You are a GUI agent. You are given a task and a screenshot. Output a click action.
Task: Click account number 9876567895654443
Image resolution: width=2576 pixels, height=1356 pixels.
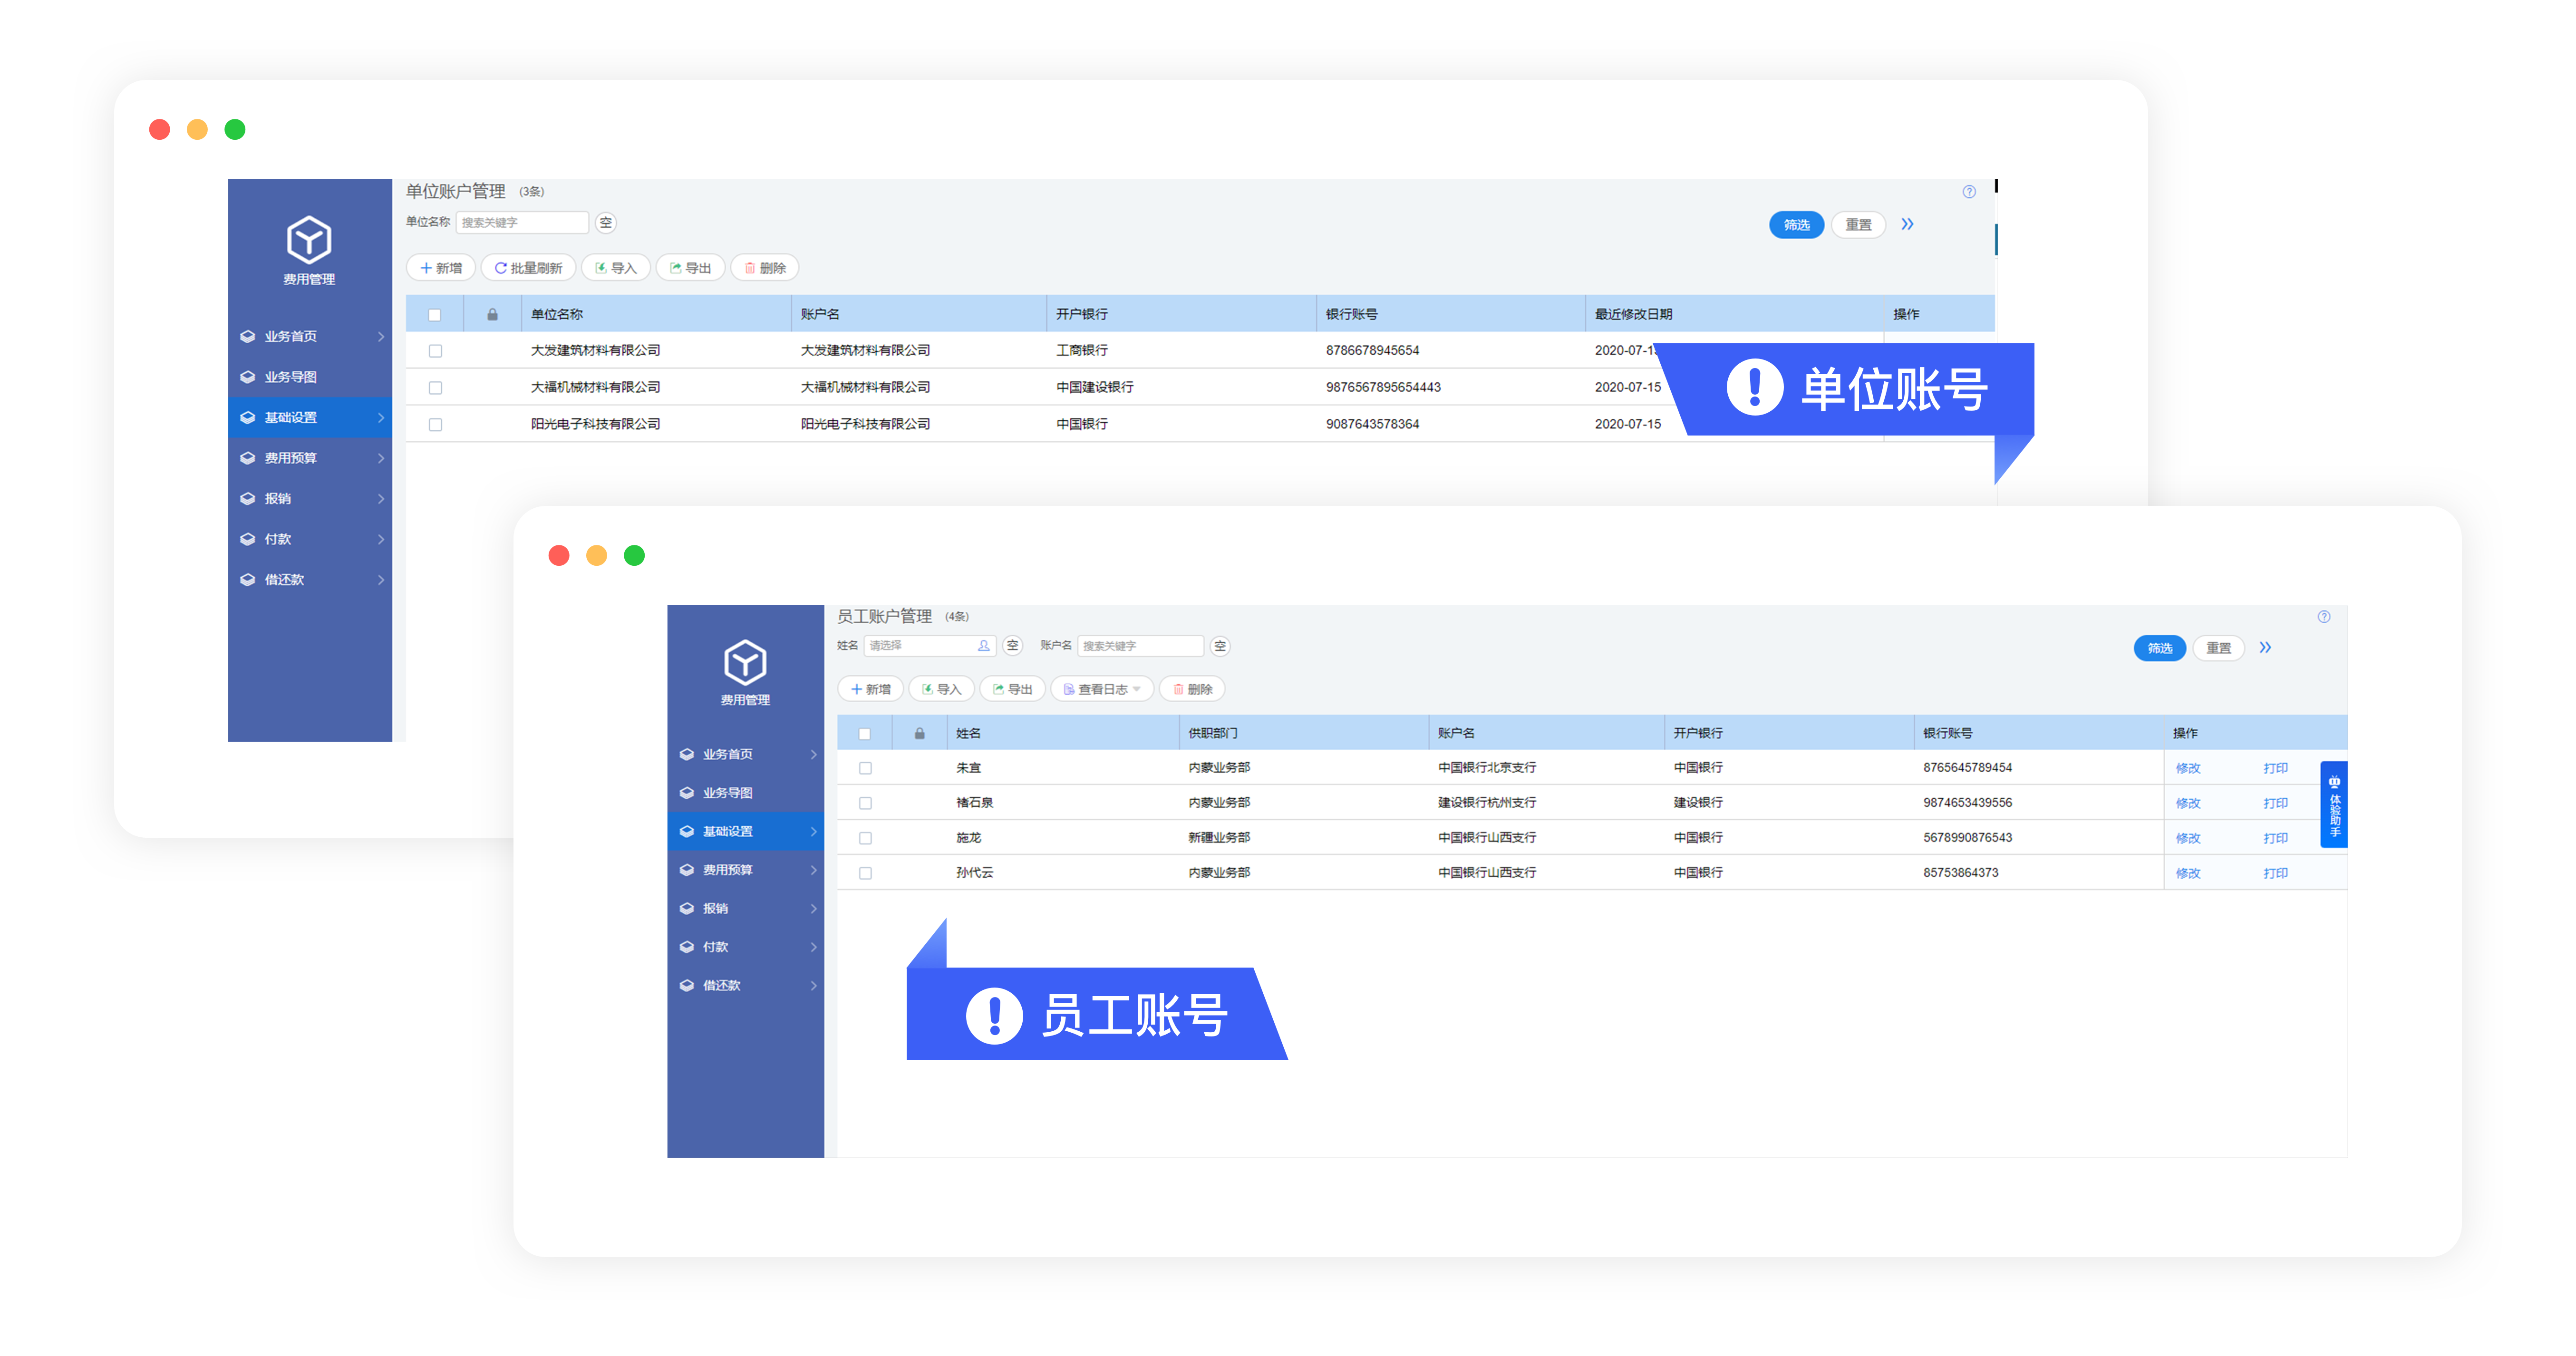coord(1383,388)
